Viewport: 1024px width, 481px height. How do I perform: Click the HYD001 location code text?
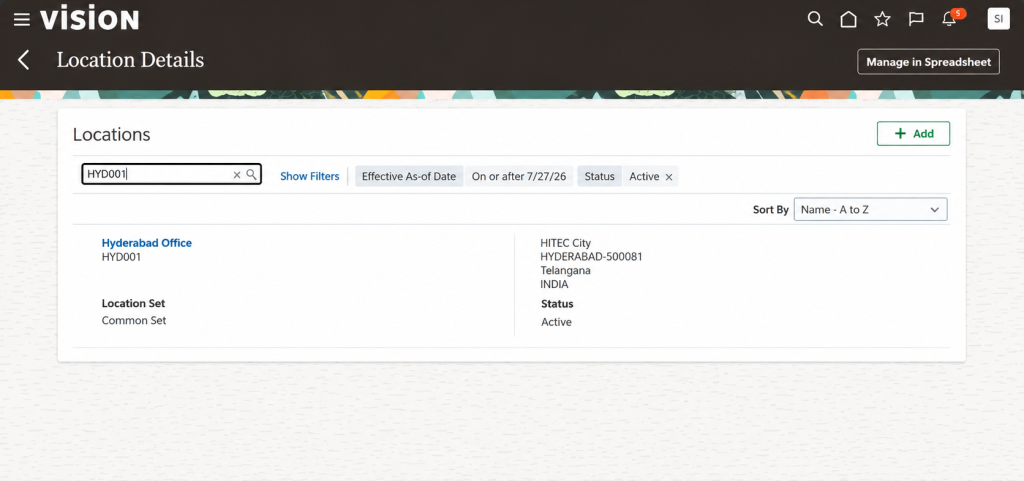[121, 257]
